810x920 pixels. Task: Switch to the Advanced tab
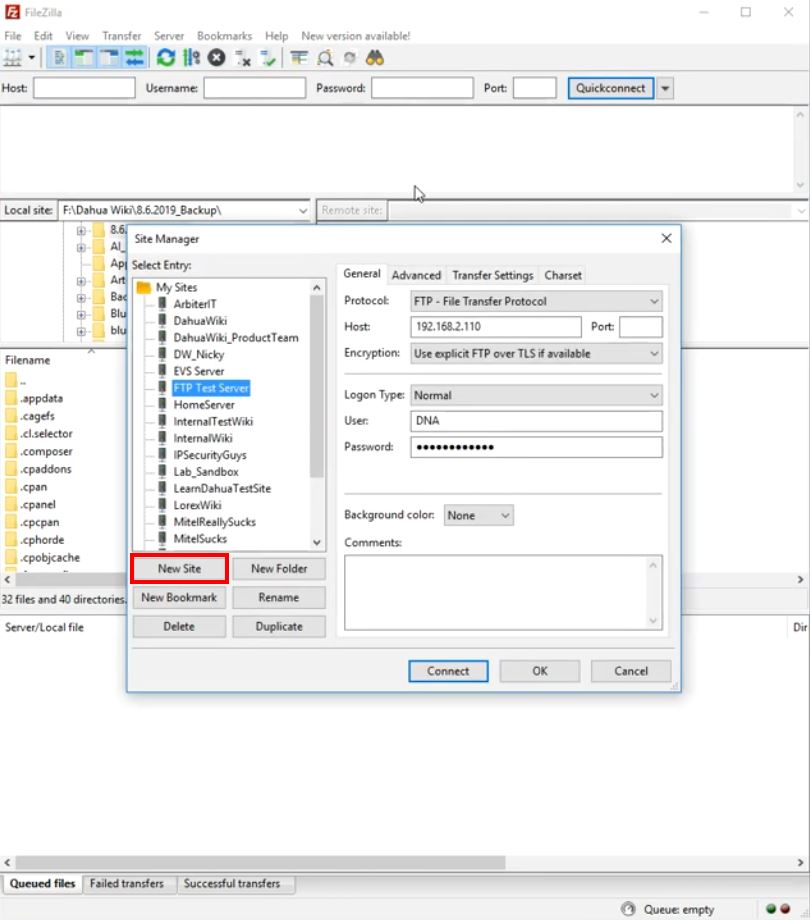pos(416,275)
